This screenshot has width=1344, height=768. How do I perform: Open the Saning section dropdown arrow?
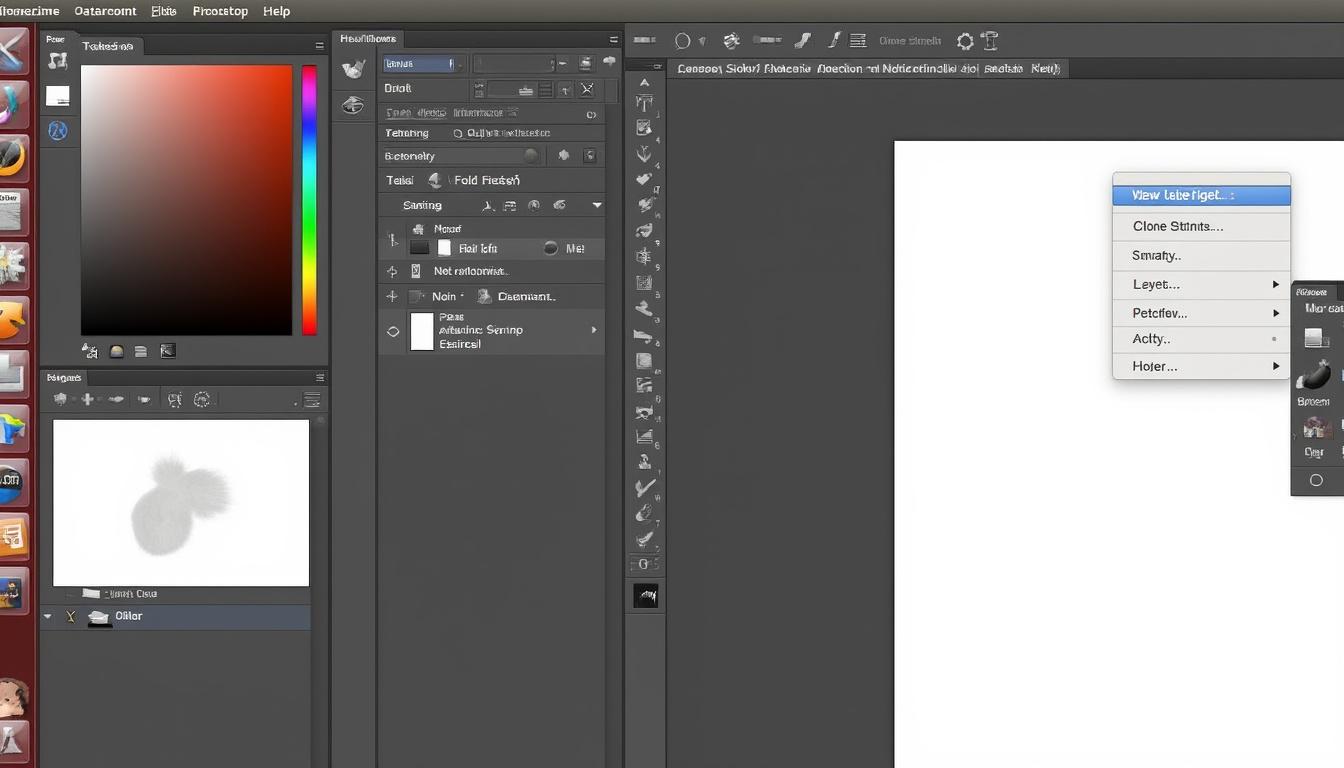click(x=596, y=204)
